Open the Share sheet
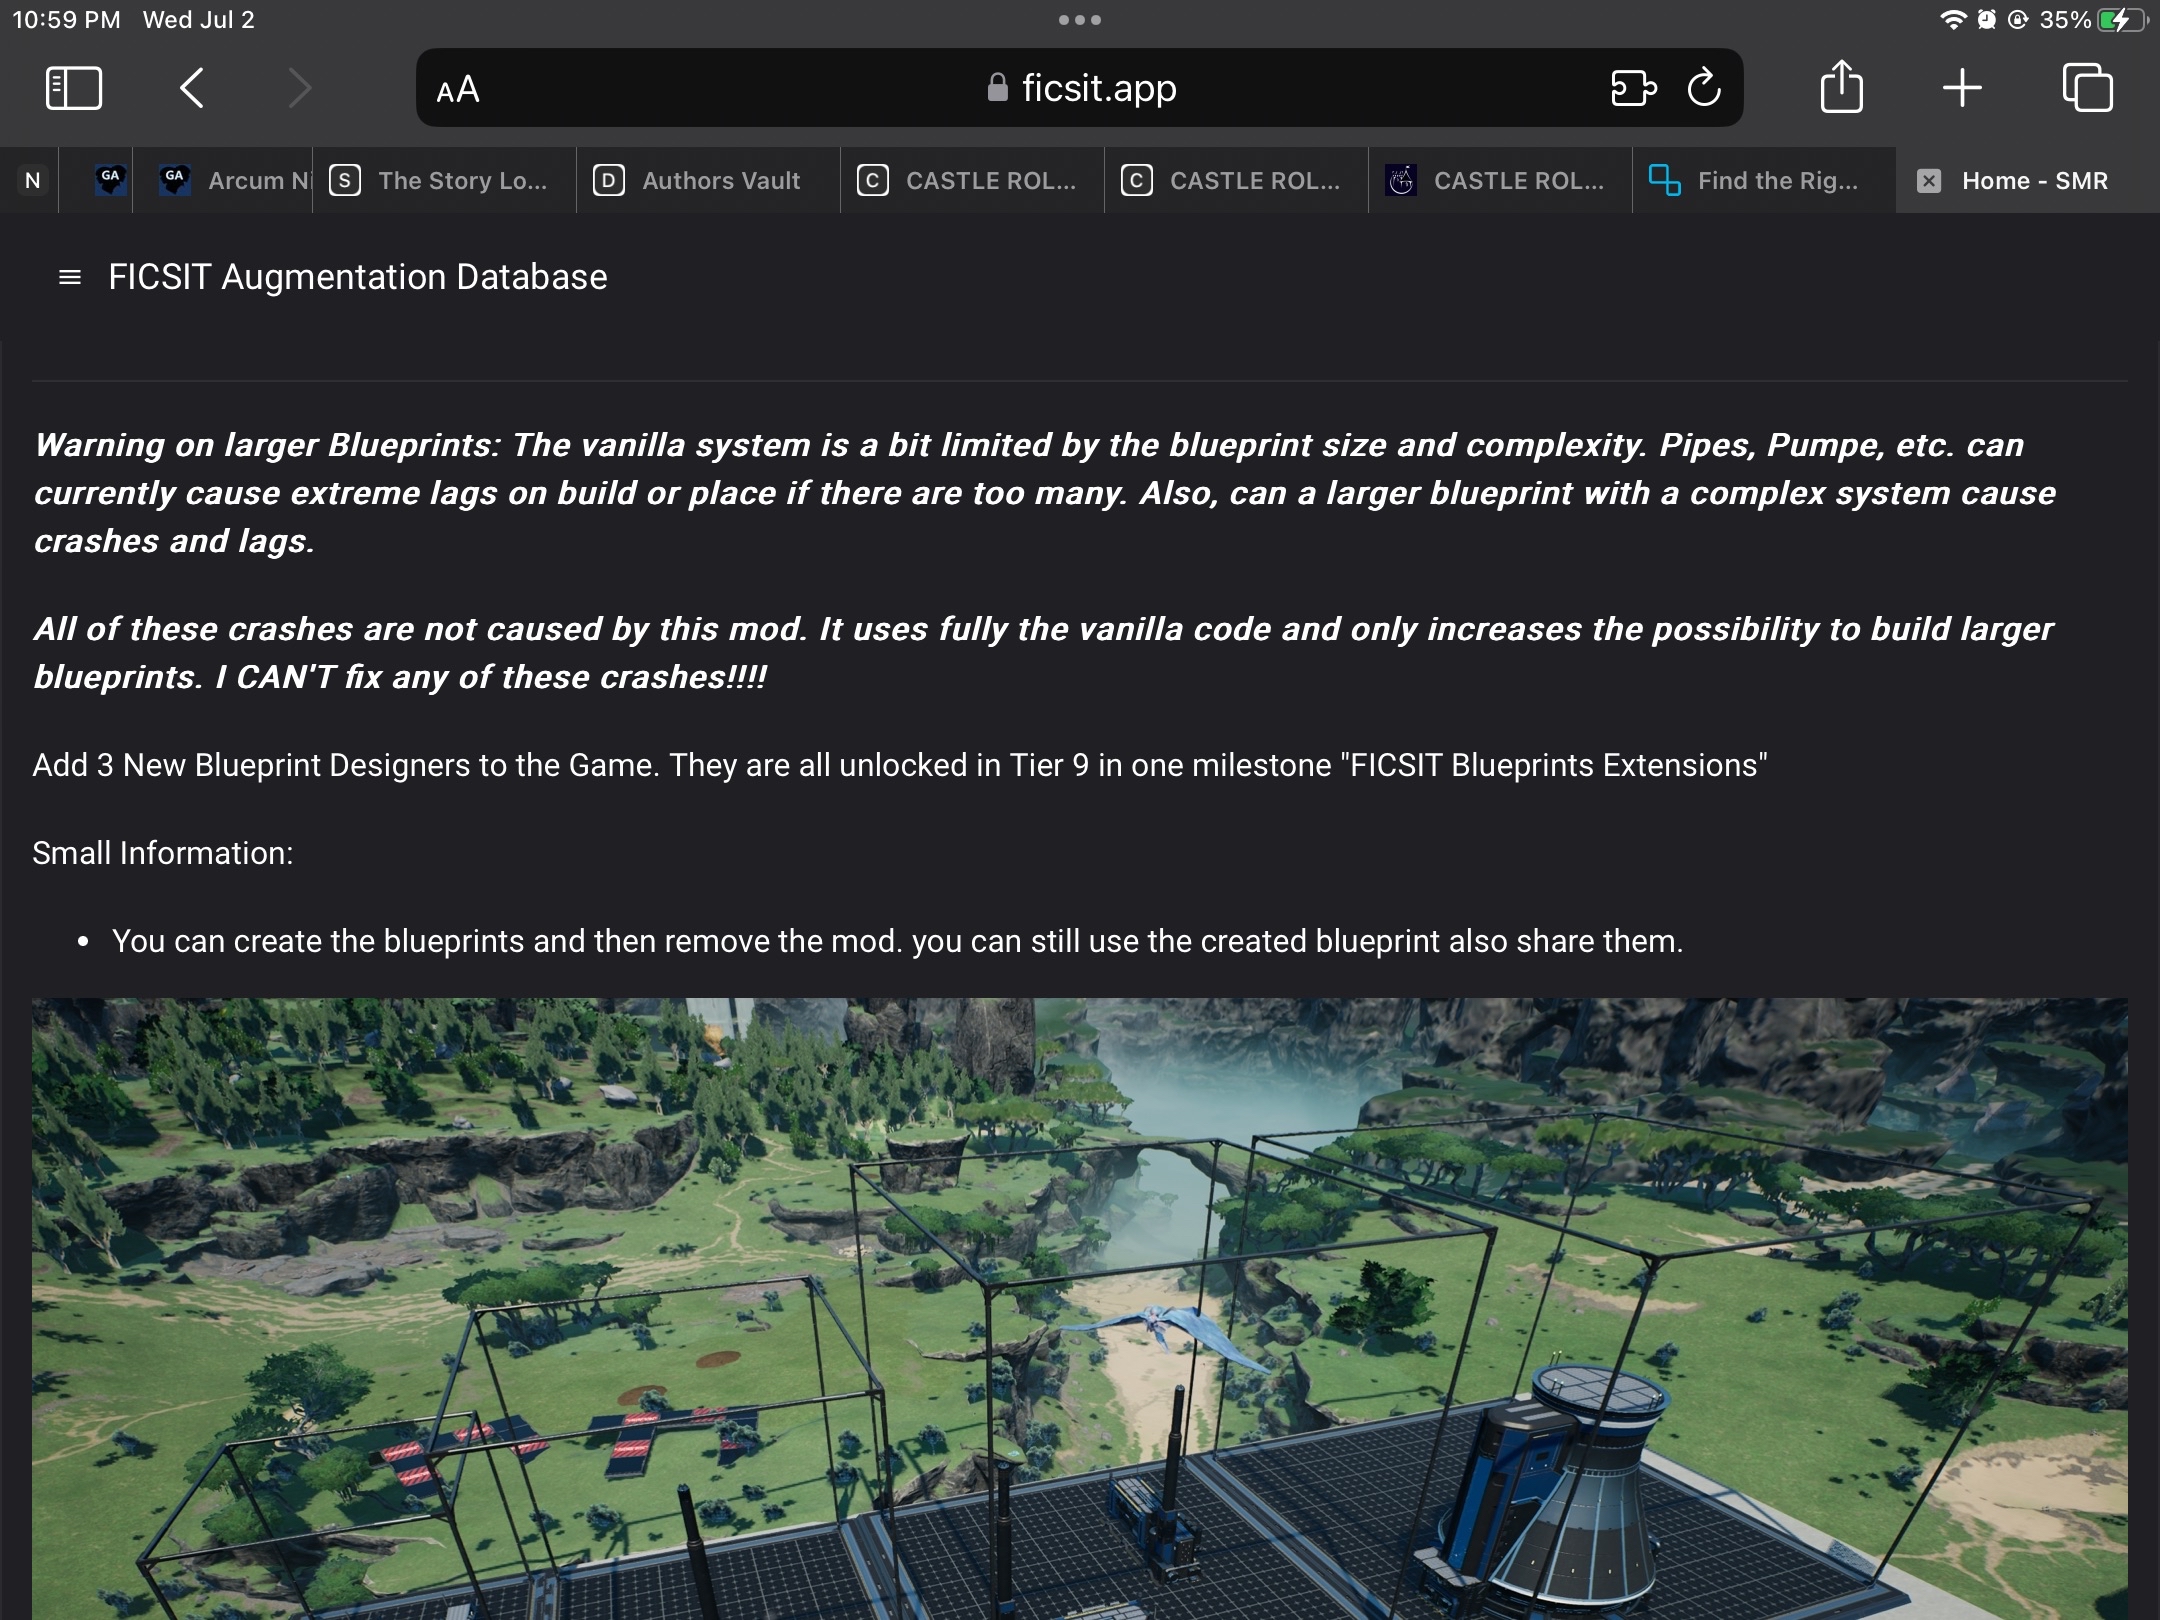 pos(1841,86)
